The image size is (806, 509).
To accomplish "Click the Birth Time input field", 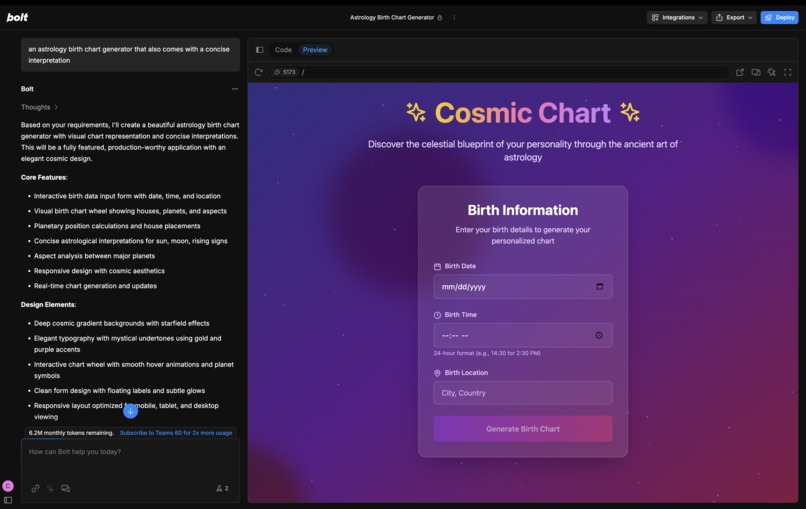I will tap(523, 335).
